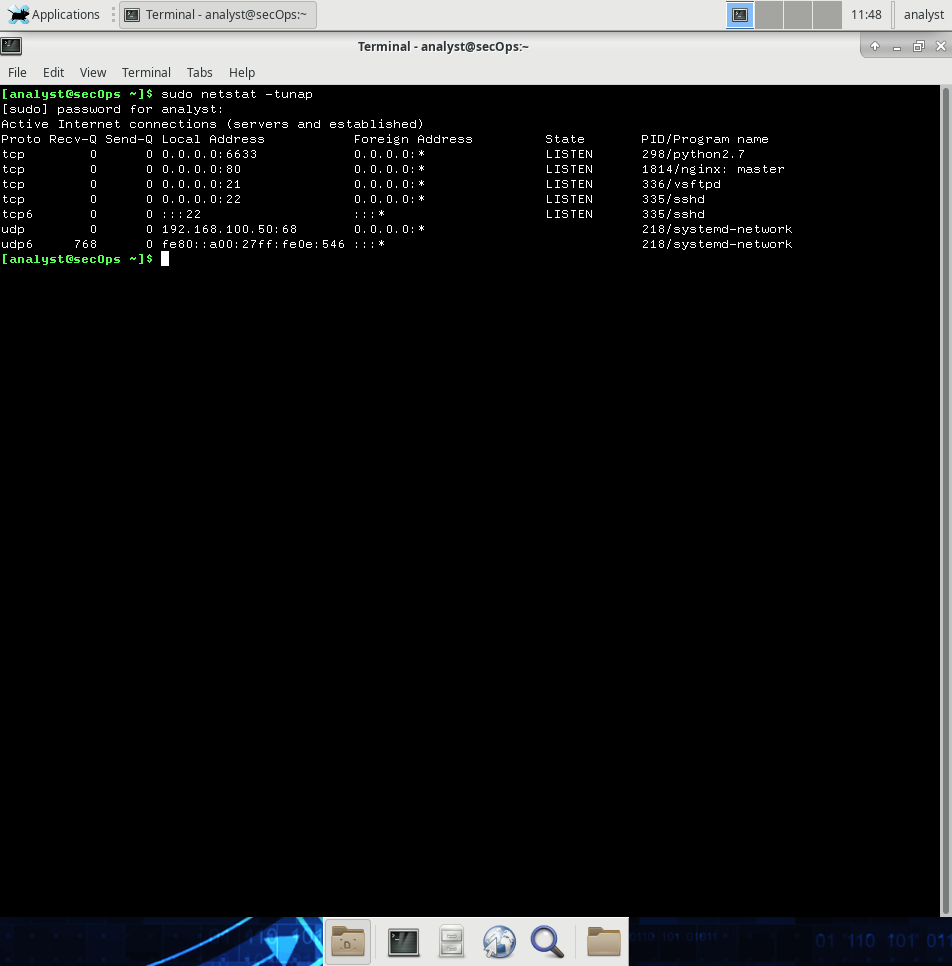
Task: Open the Terminal menu
Action: (146, 73)
